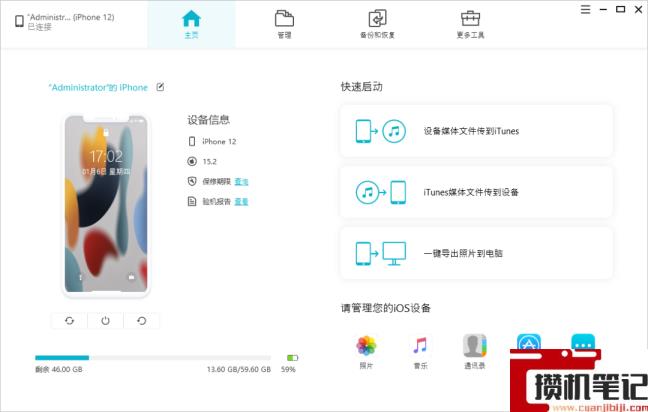This screenshot has width=648, height=412.
Task: Open the 备份和恢复 tab
Action: pos(377,24)
